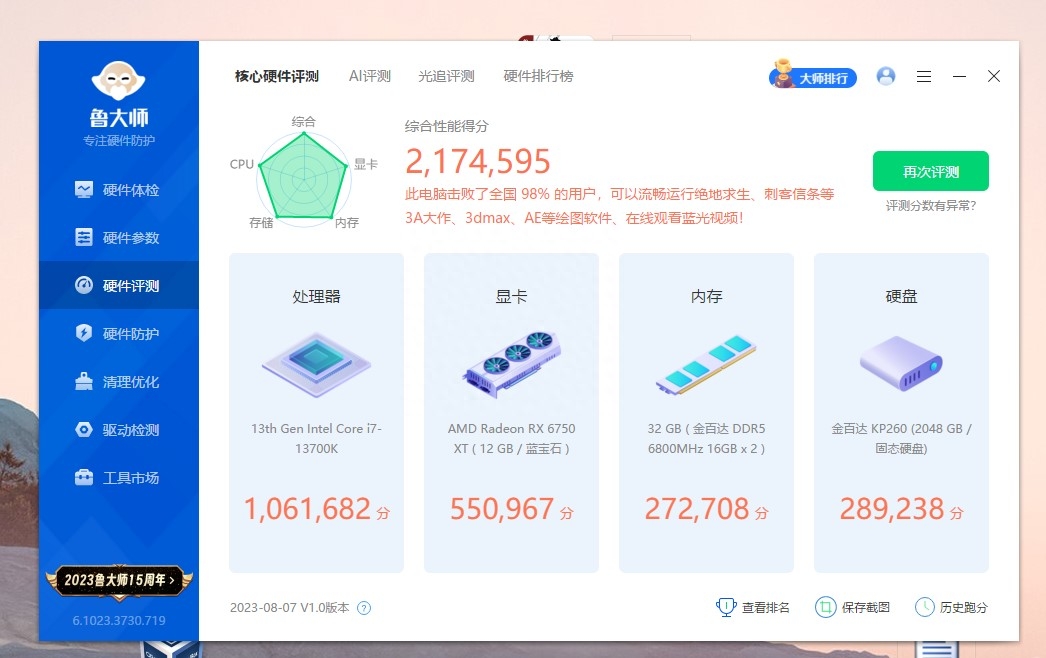Minimize the 鲁大师 window
This screenshot has height=658, width=1046.
tap(959, 77)
